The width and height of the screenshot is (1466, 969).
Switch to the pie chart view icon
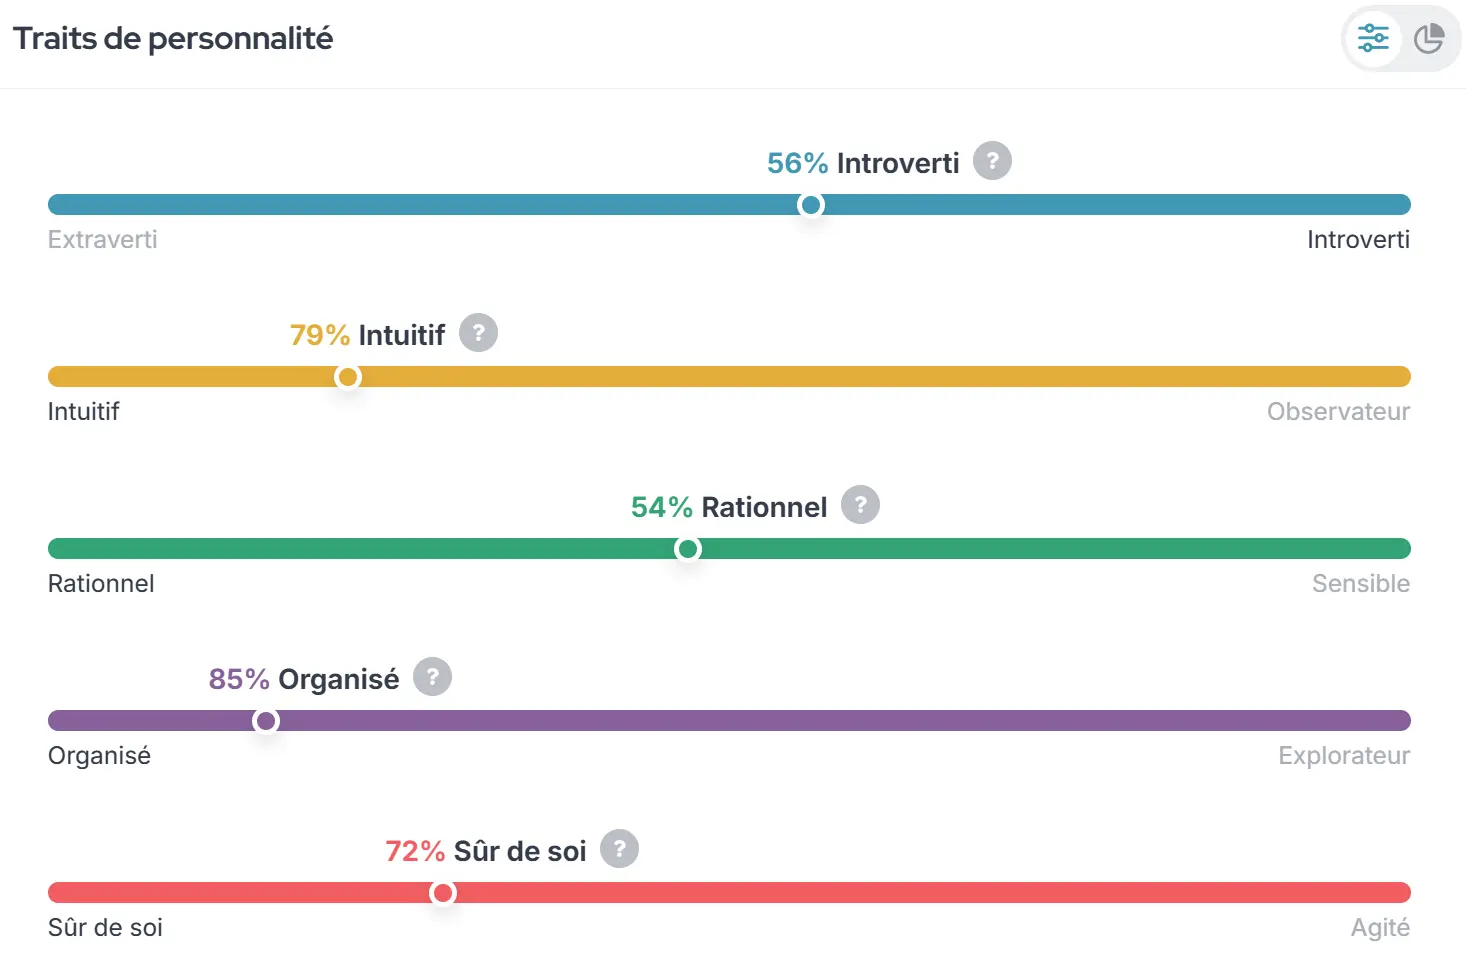tap(1429, 39)
